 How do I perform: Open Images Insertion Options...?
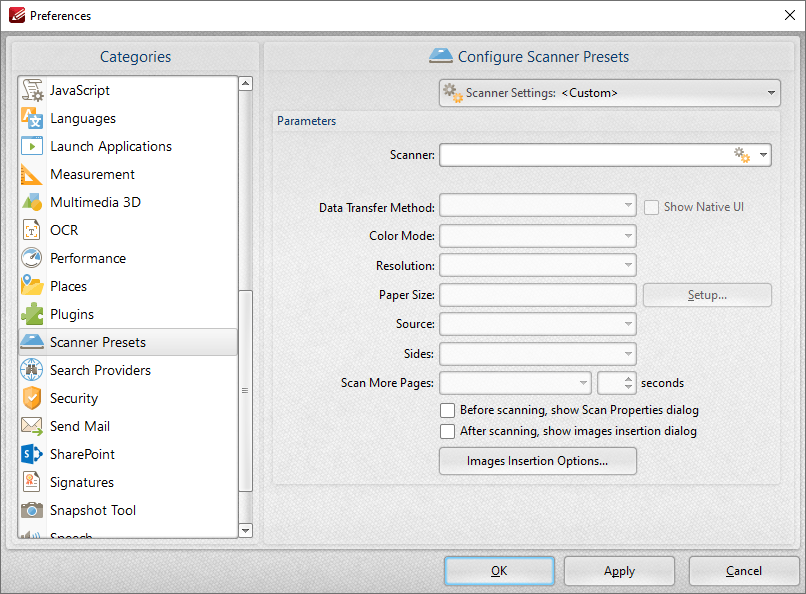[538, 461]
